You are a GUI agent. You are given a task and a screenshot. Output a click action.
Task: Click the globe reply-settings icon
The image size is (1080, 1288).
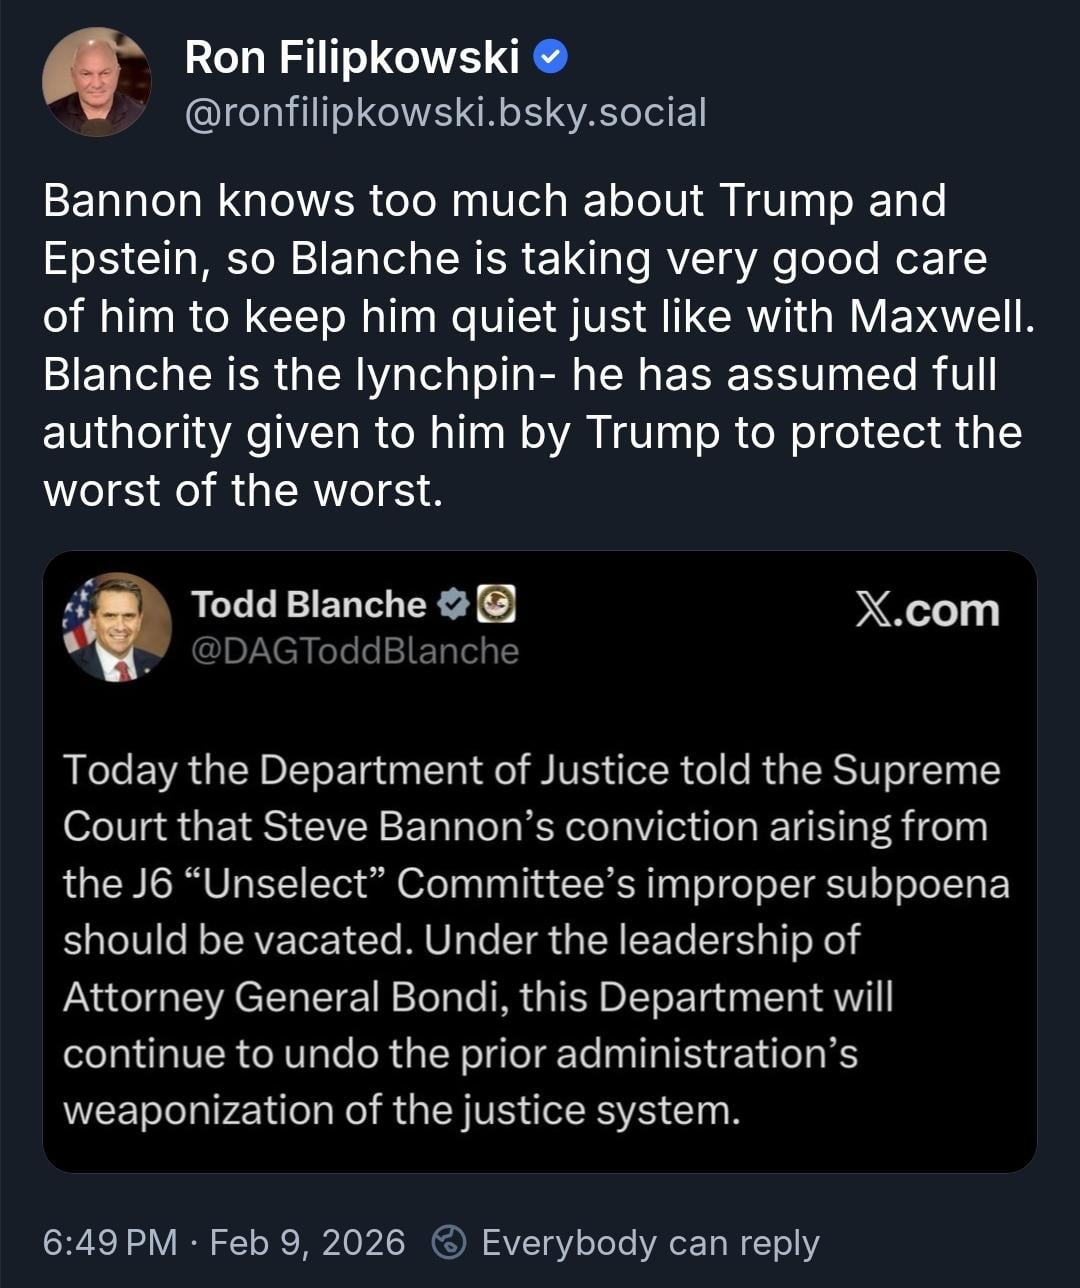point(449,1243)
